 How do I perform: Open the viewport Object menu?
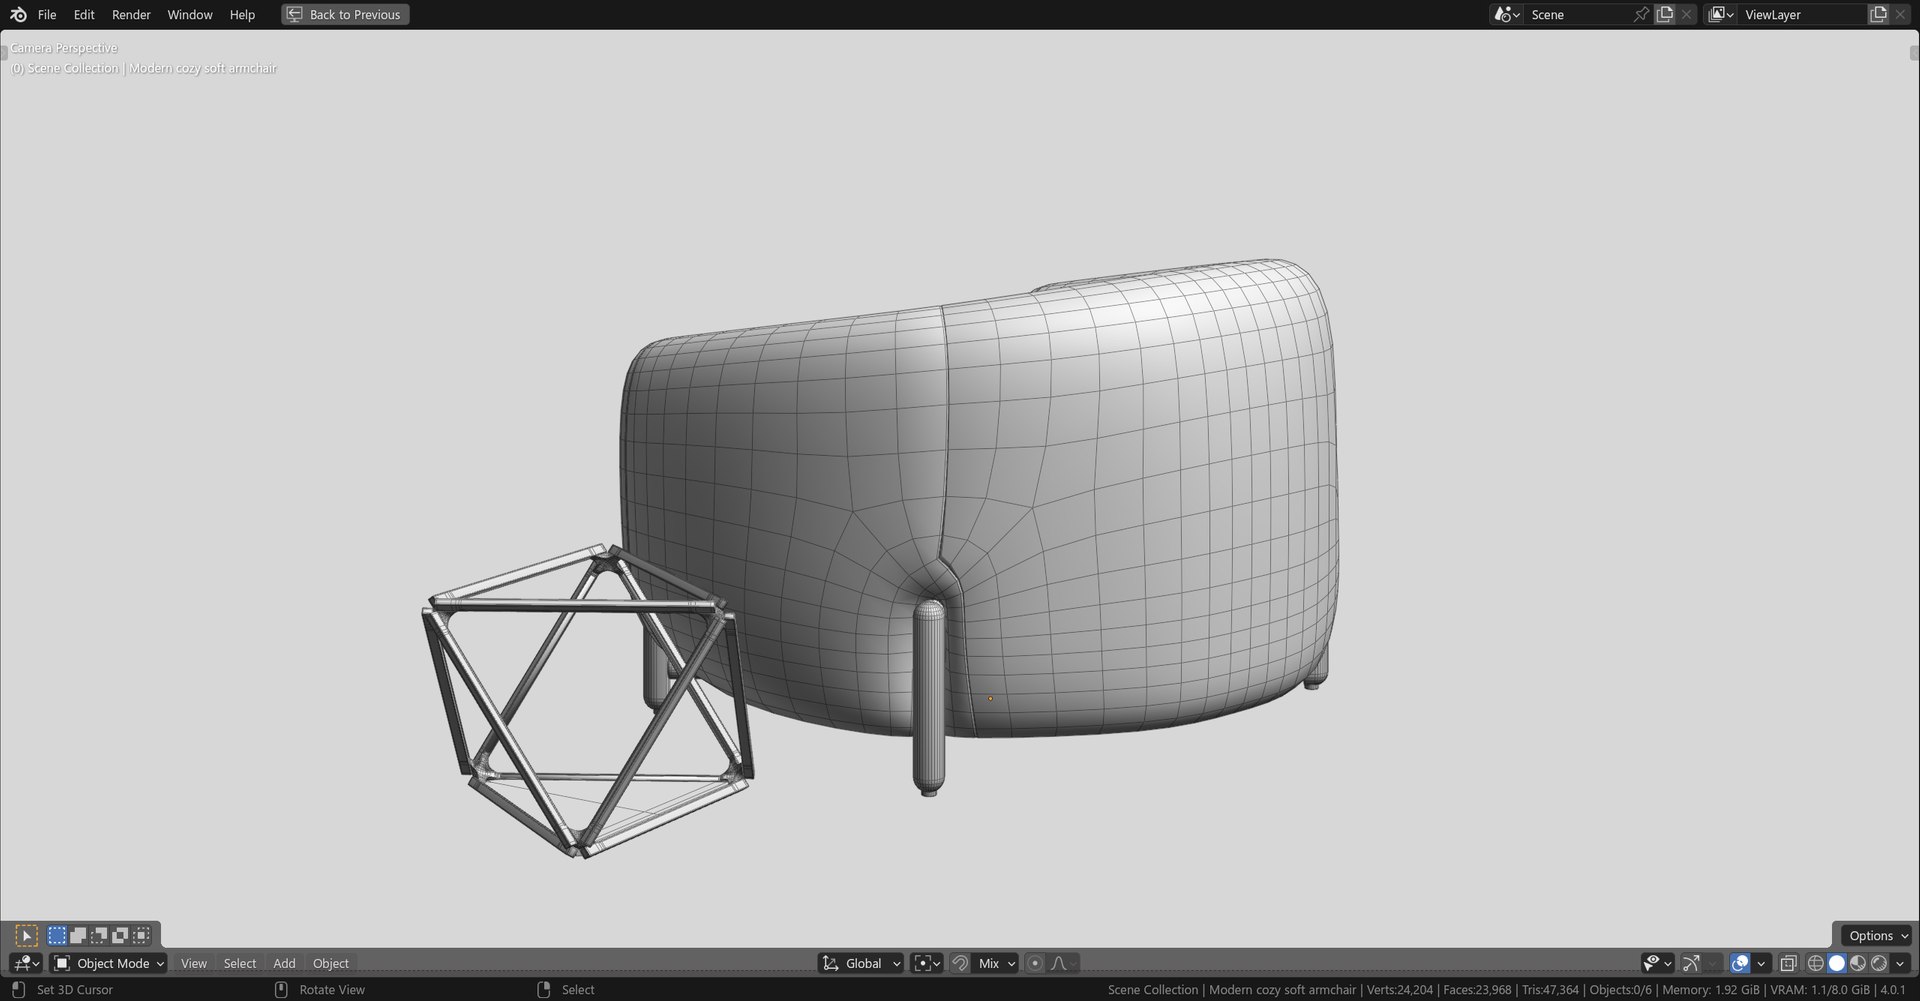[x=331, y=963]
